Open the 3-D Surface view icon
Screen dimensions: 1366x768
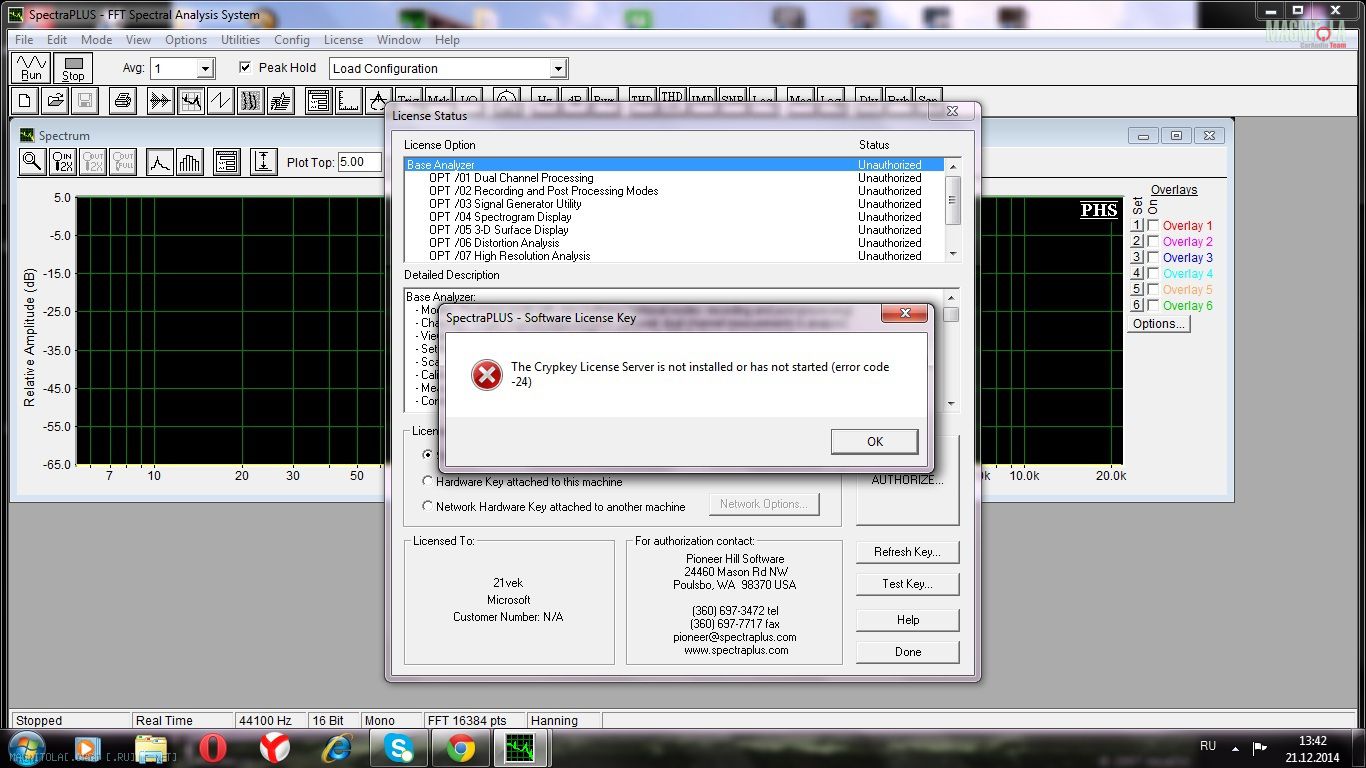pyautogui.click(x=280, y=100)
